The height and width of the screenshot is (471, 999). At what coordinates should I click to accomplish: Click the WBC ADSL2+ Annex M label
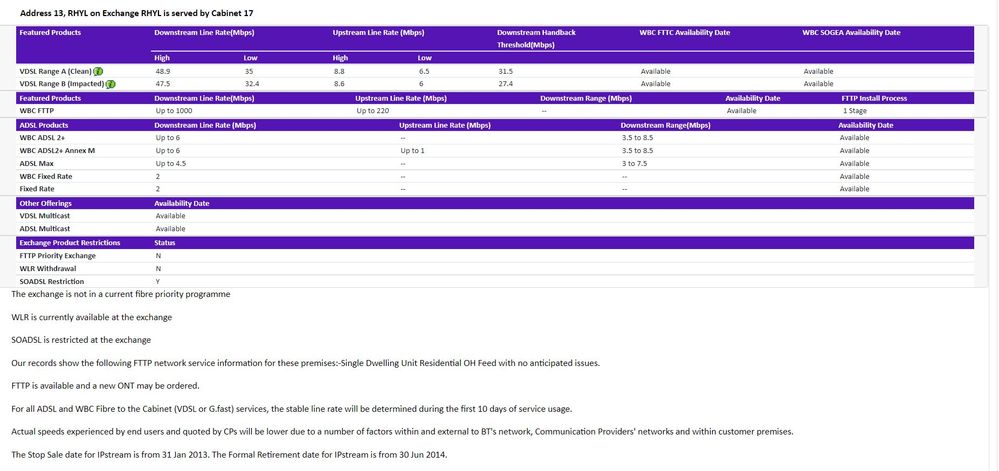pos(57,150)
